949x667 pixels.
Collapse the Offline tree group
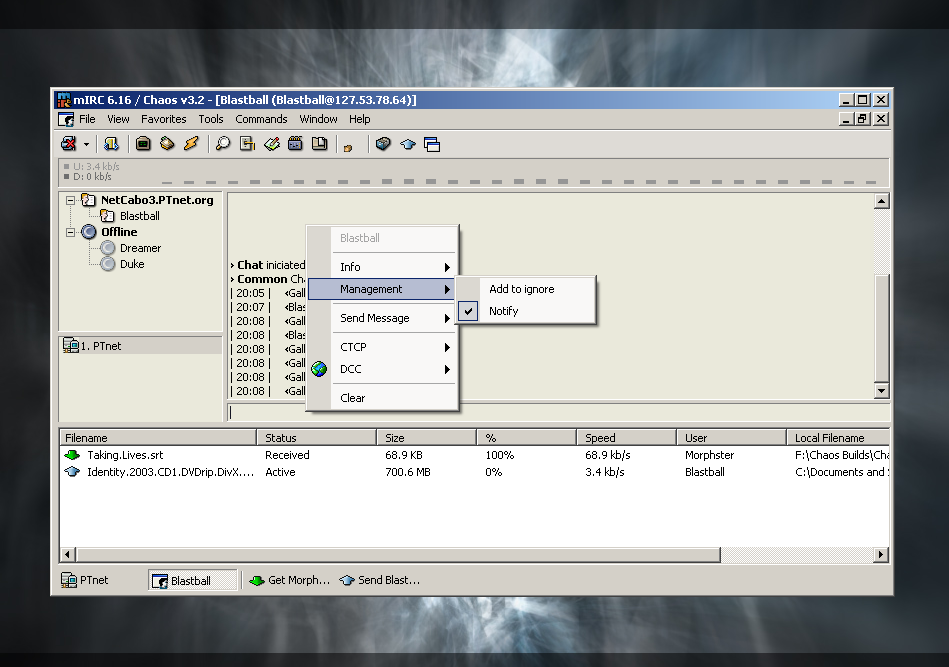[70, 232]
